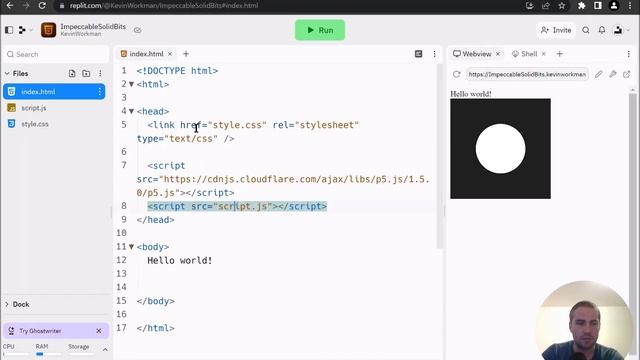Click the privacy eye icon beside repl name

pos(138,30)
